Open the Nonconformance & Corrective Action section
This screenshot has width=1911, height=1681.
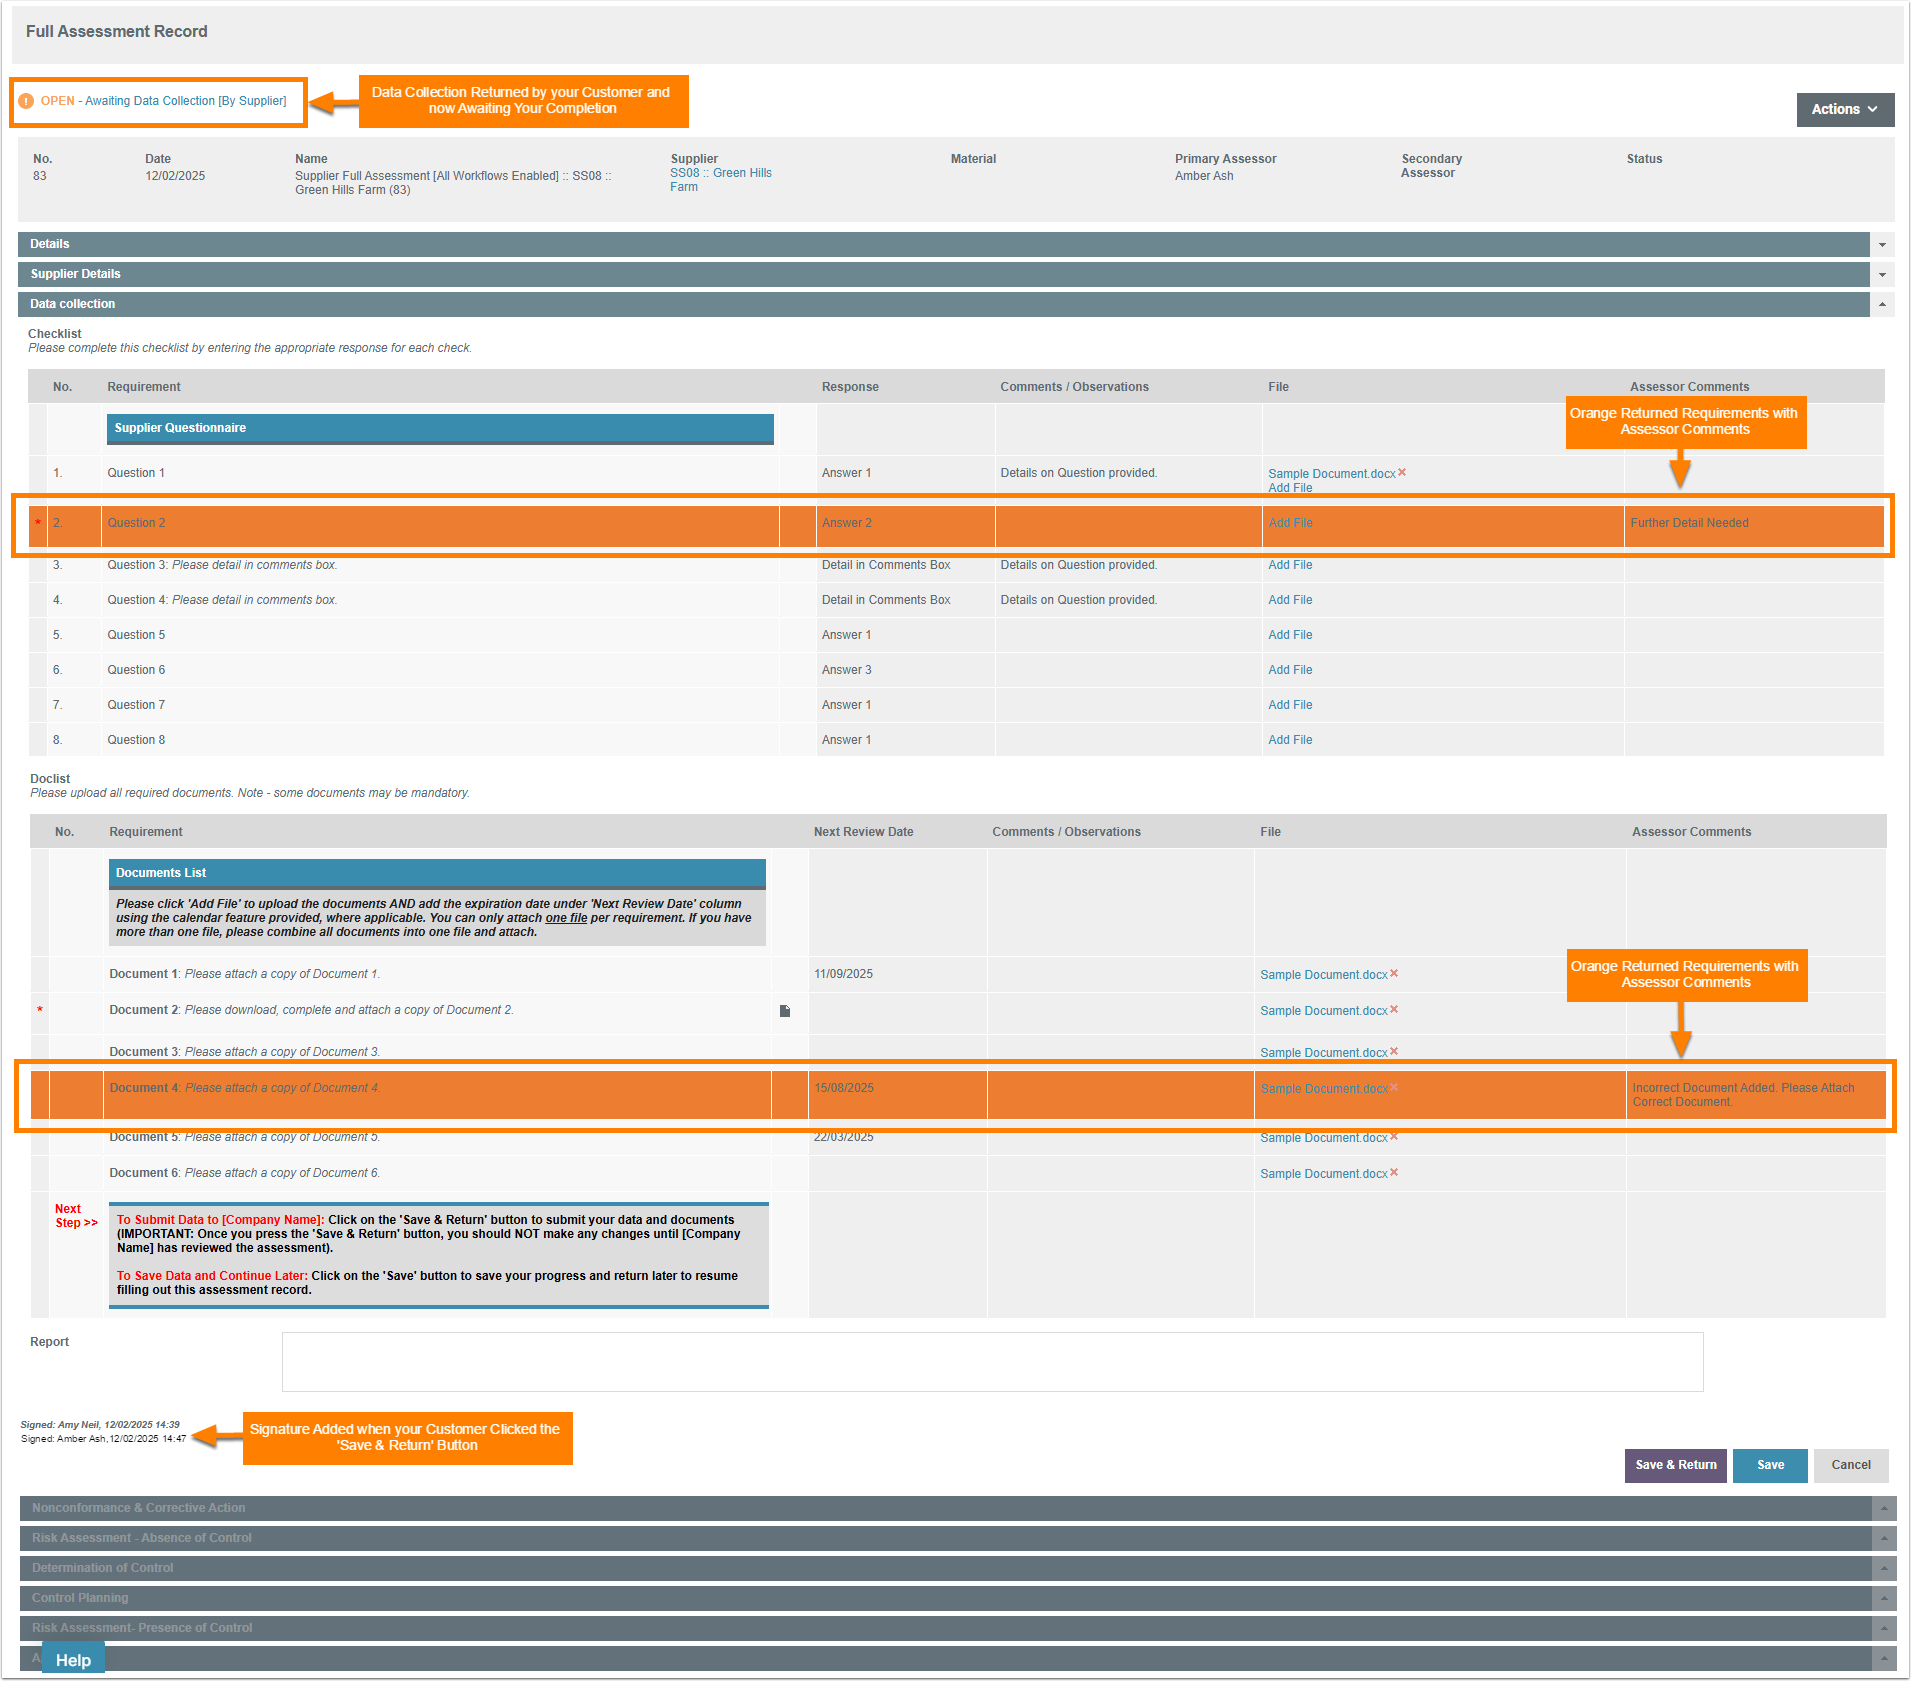138,1508
